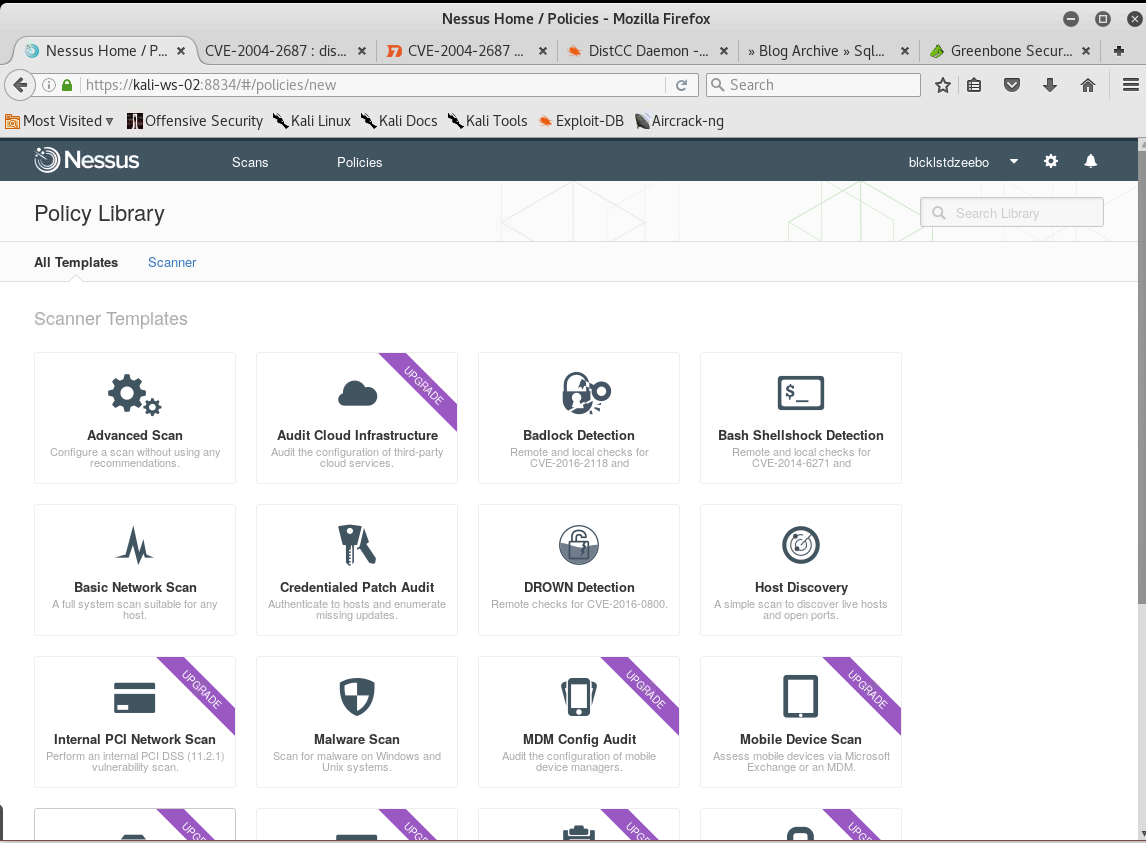Bookmark this page with the star
The height and width of the screenshot is (843, 1146).
pos(943,85)
